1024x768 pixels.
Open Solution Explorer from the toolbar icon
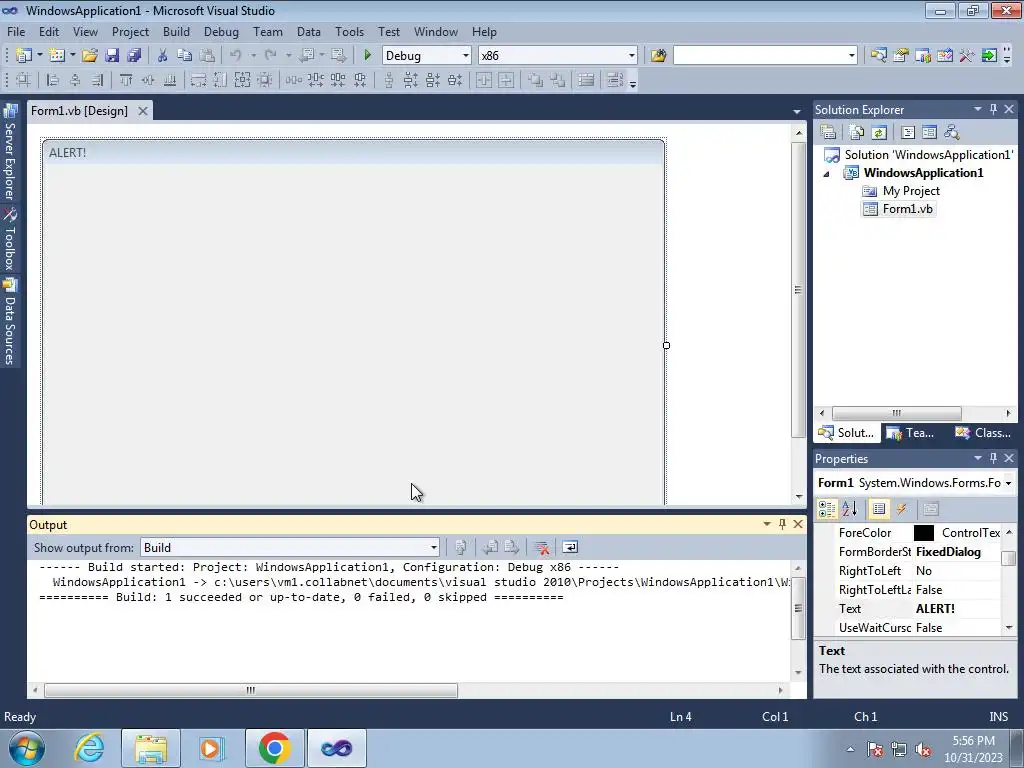(x=878, y=56)
